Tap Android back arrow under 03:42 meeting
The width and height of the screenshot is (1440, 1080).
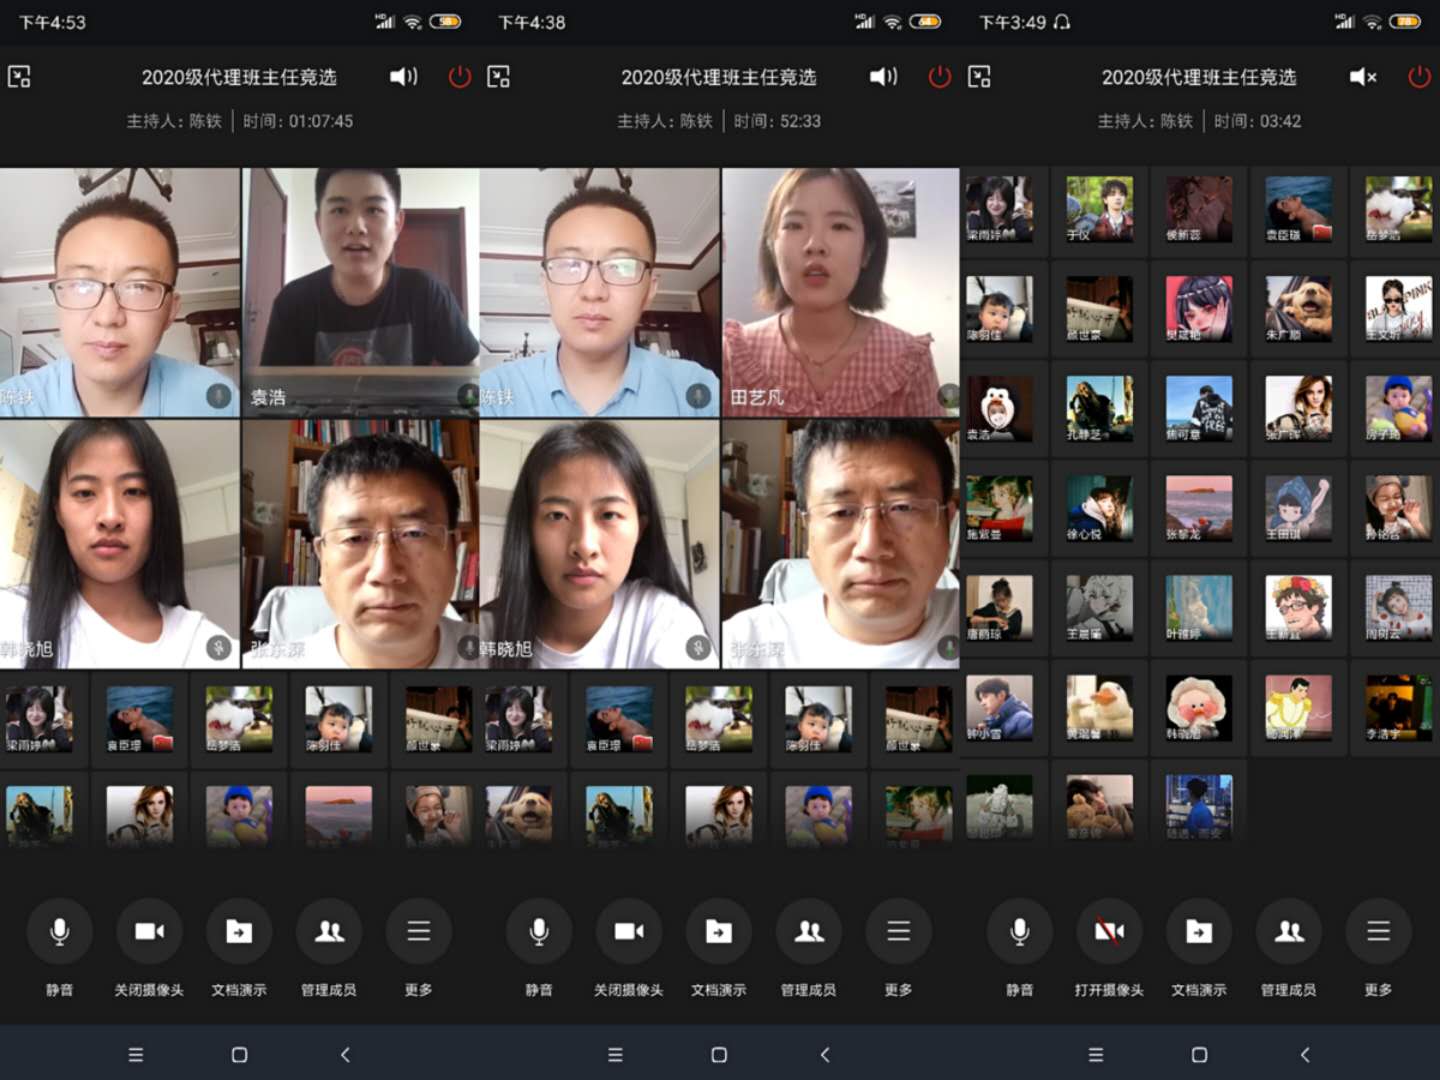click(1305, 1054)
